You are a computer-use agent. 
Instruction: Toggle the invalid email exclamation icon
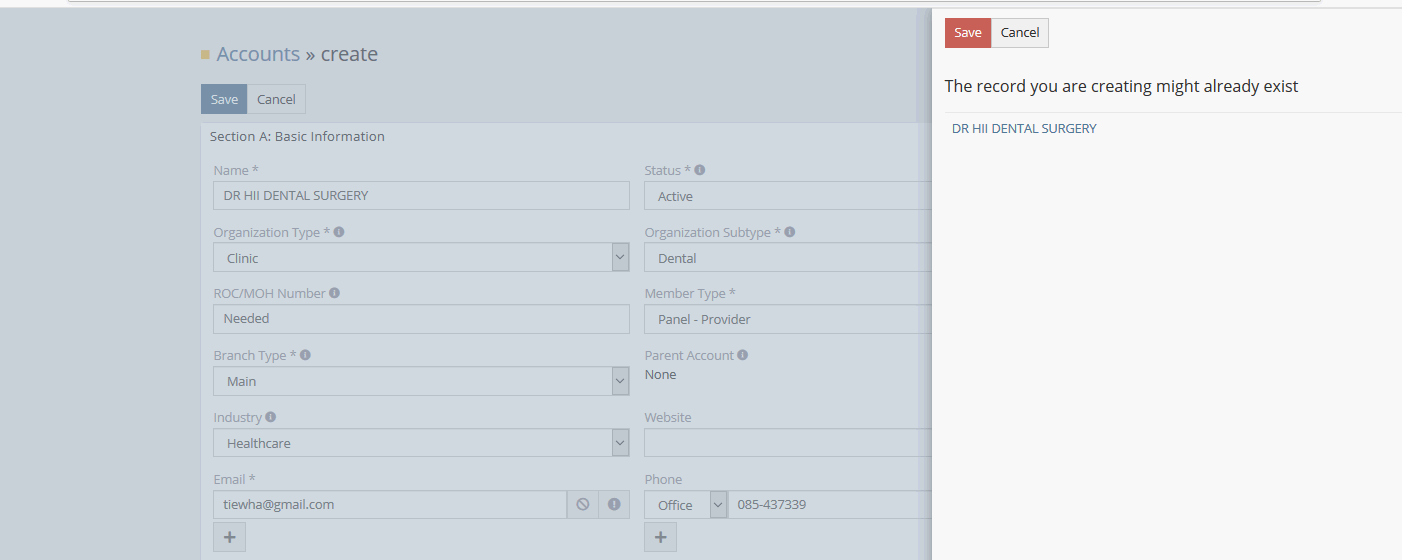click(x=614, y=505)
